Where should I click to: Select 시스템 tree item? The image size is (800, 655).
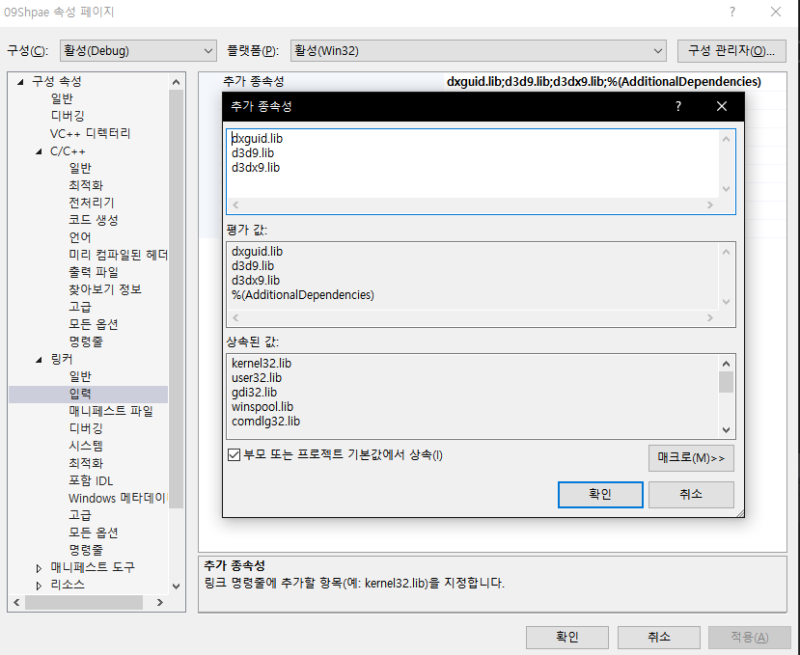[x=86, y=446]
